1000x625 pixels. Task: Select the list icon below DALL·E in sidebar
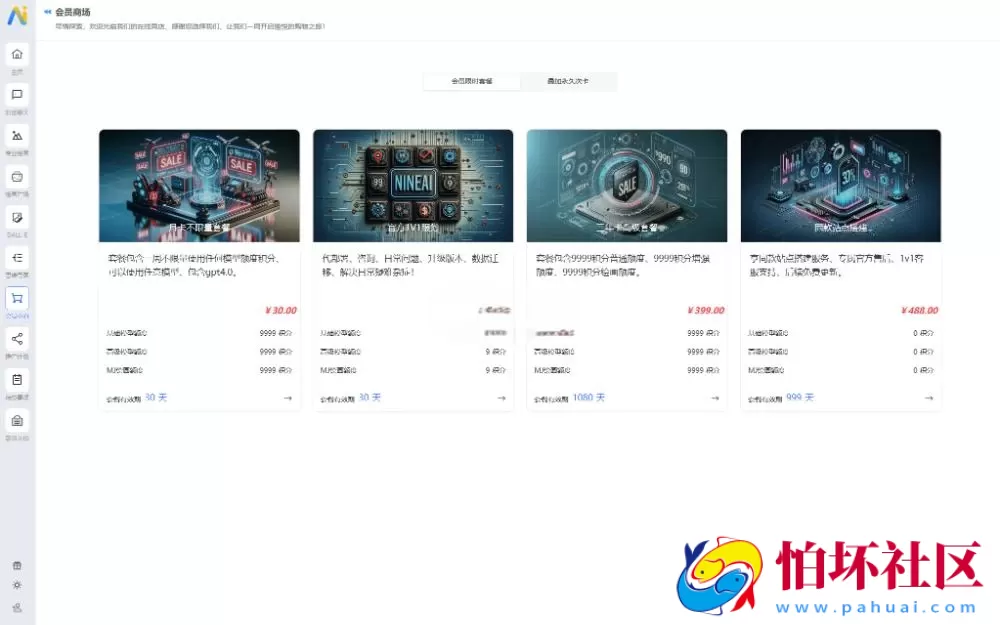[17, 258]
